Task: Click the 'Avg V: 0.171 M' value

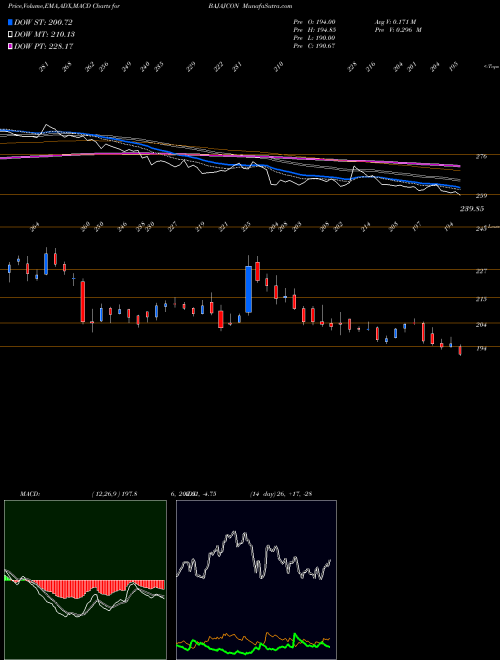Action: coord(397,22)
